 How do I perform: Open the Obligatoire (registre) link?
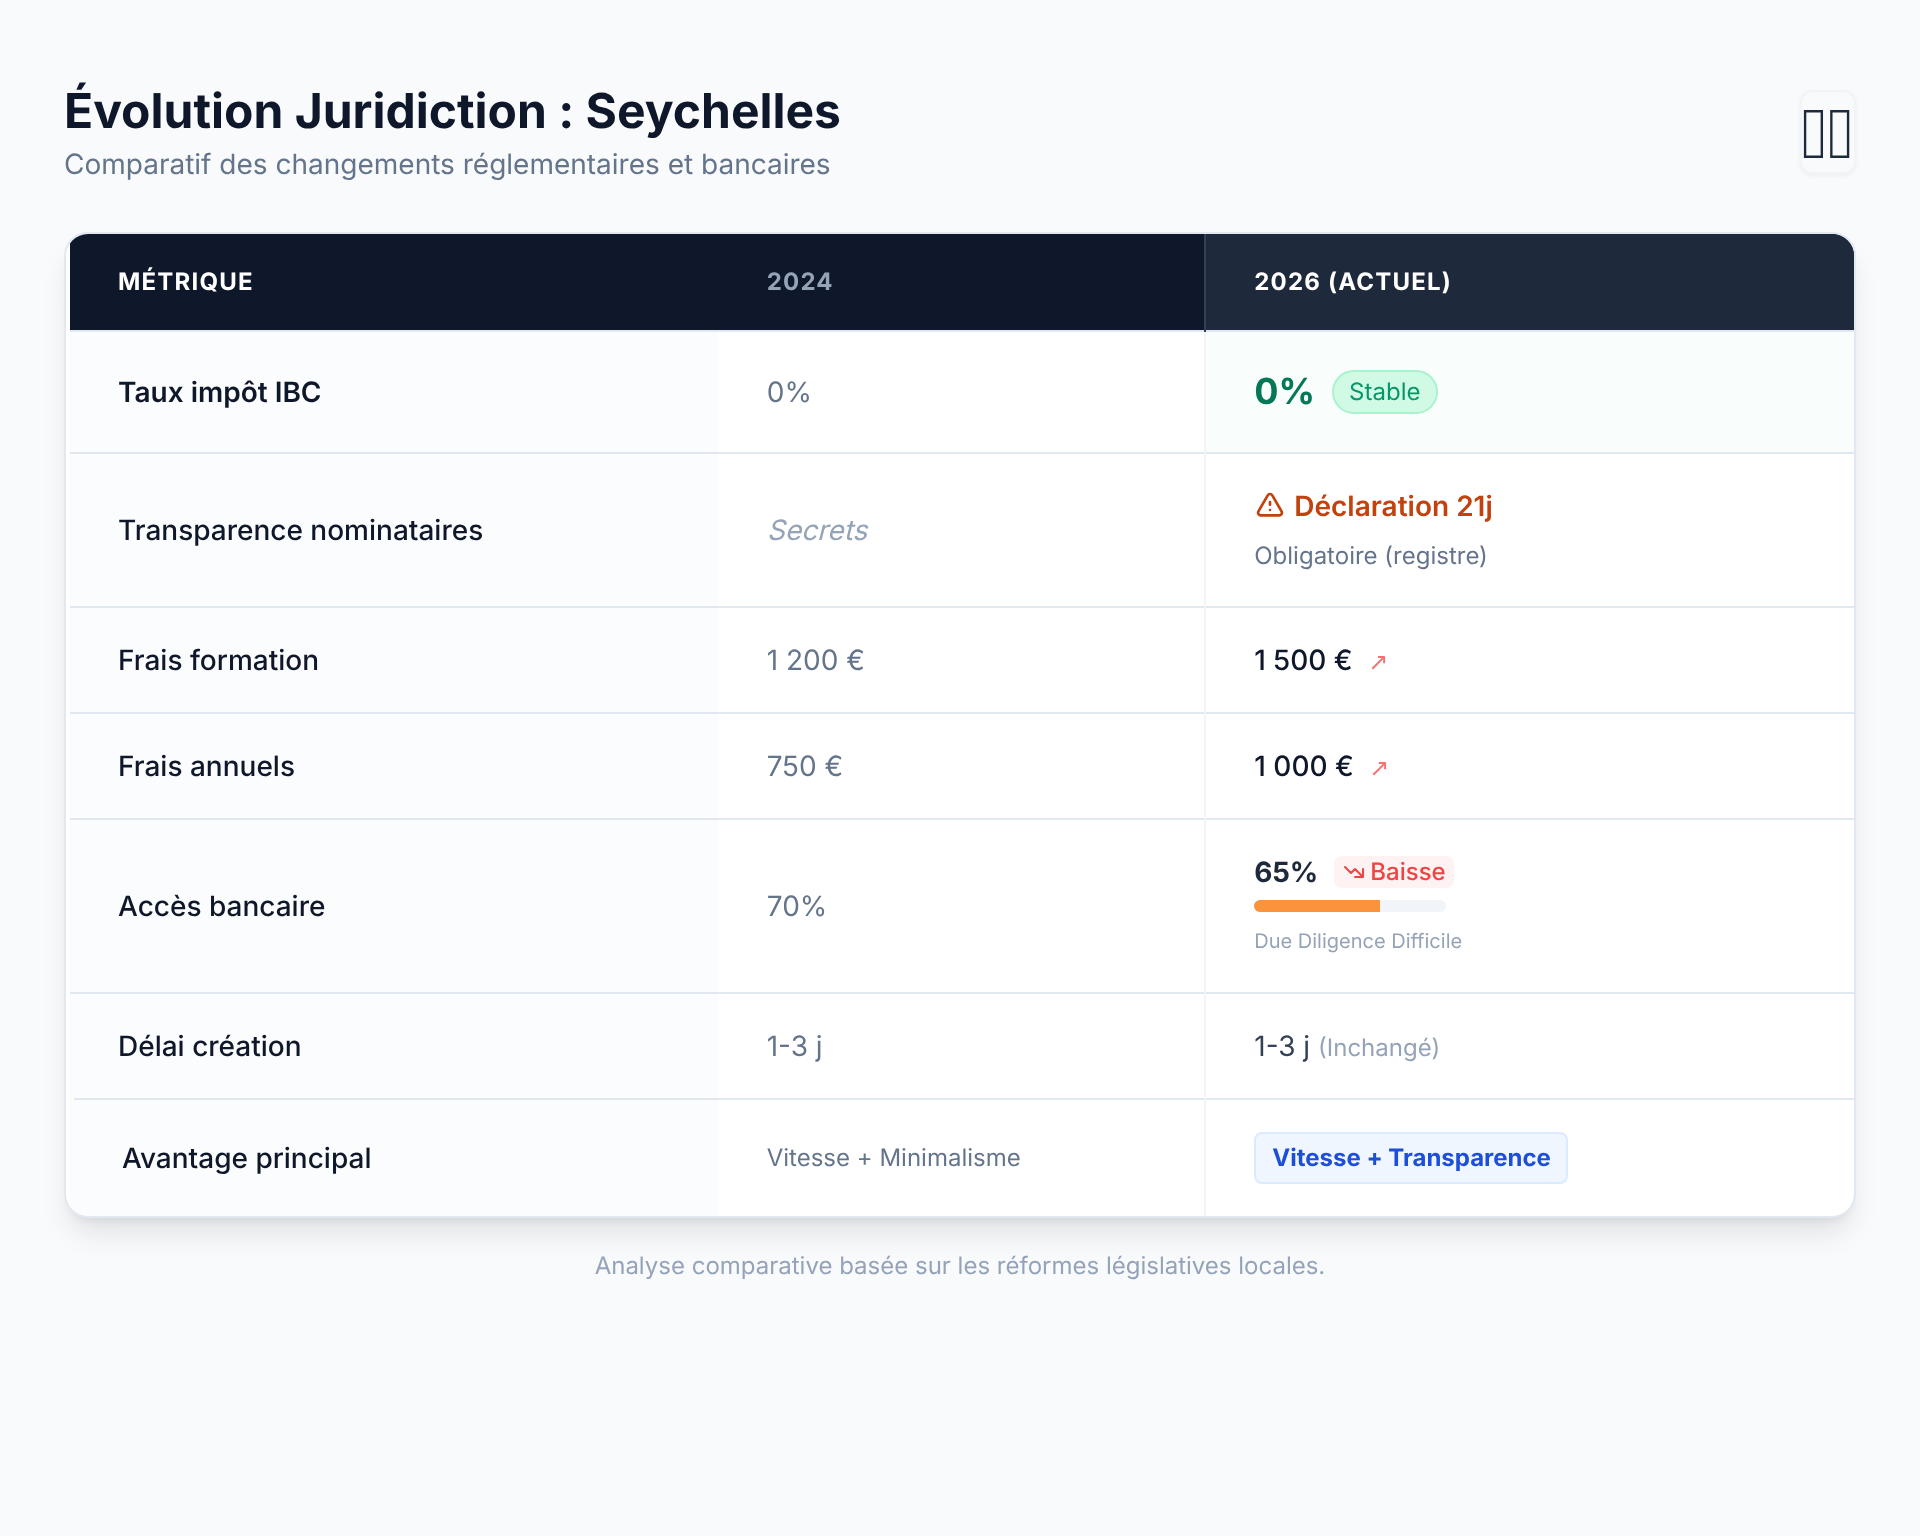(1371, 555)
